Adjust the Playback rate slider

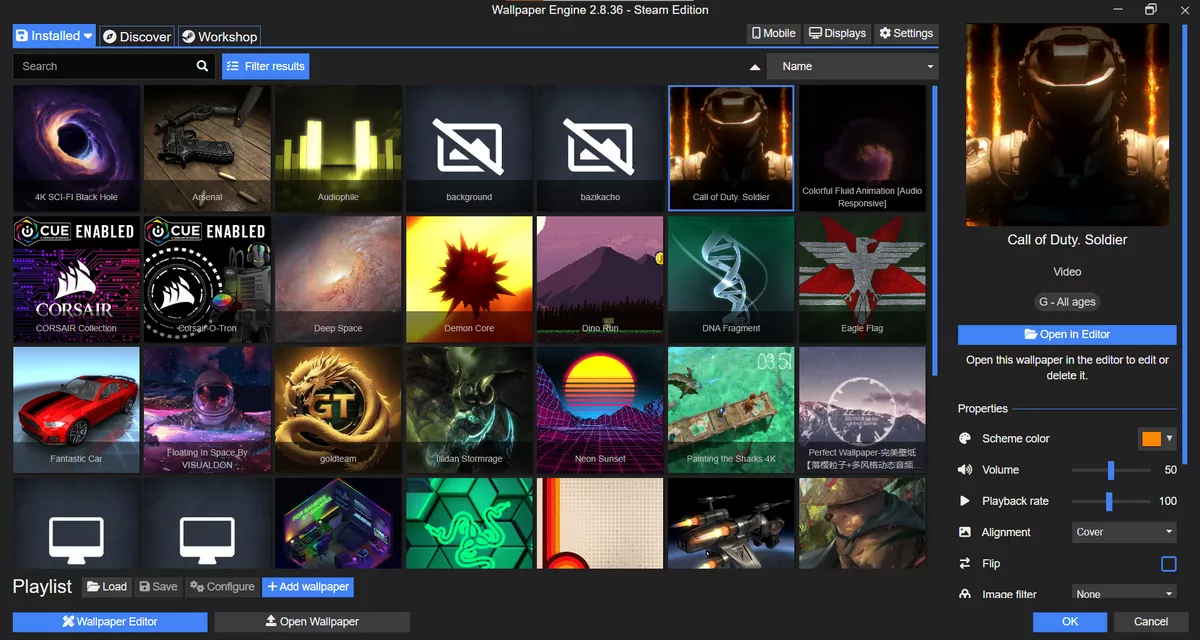(x=1110, y=501)
